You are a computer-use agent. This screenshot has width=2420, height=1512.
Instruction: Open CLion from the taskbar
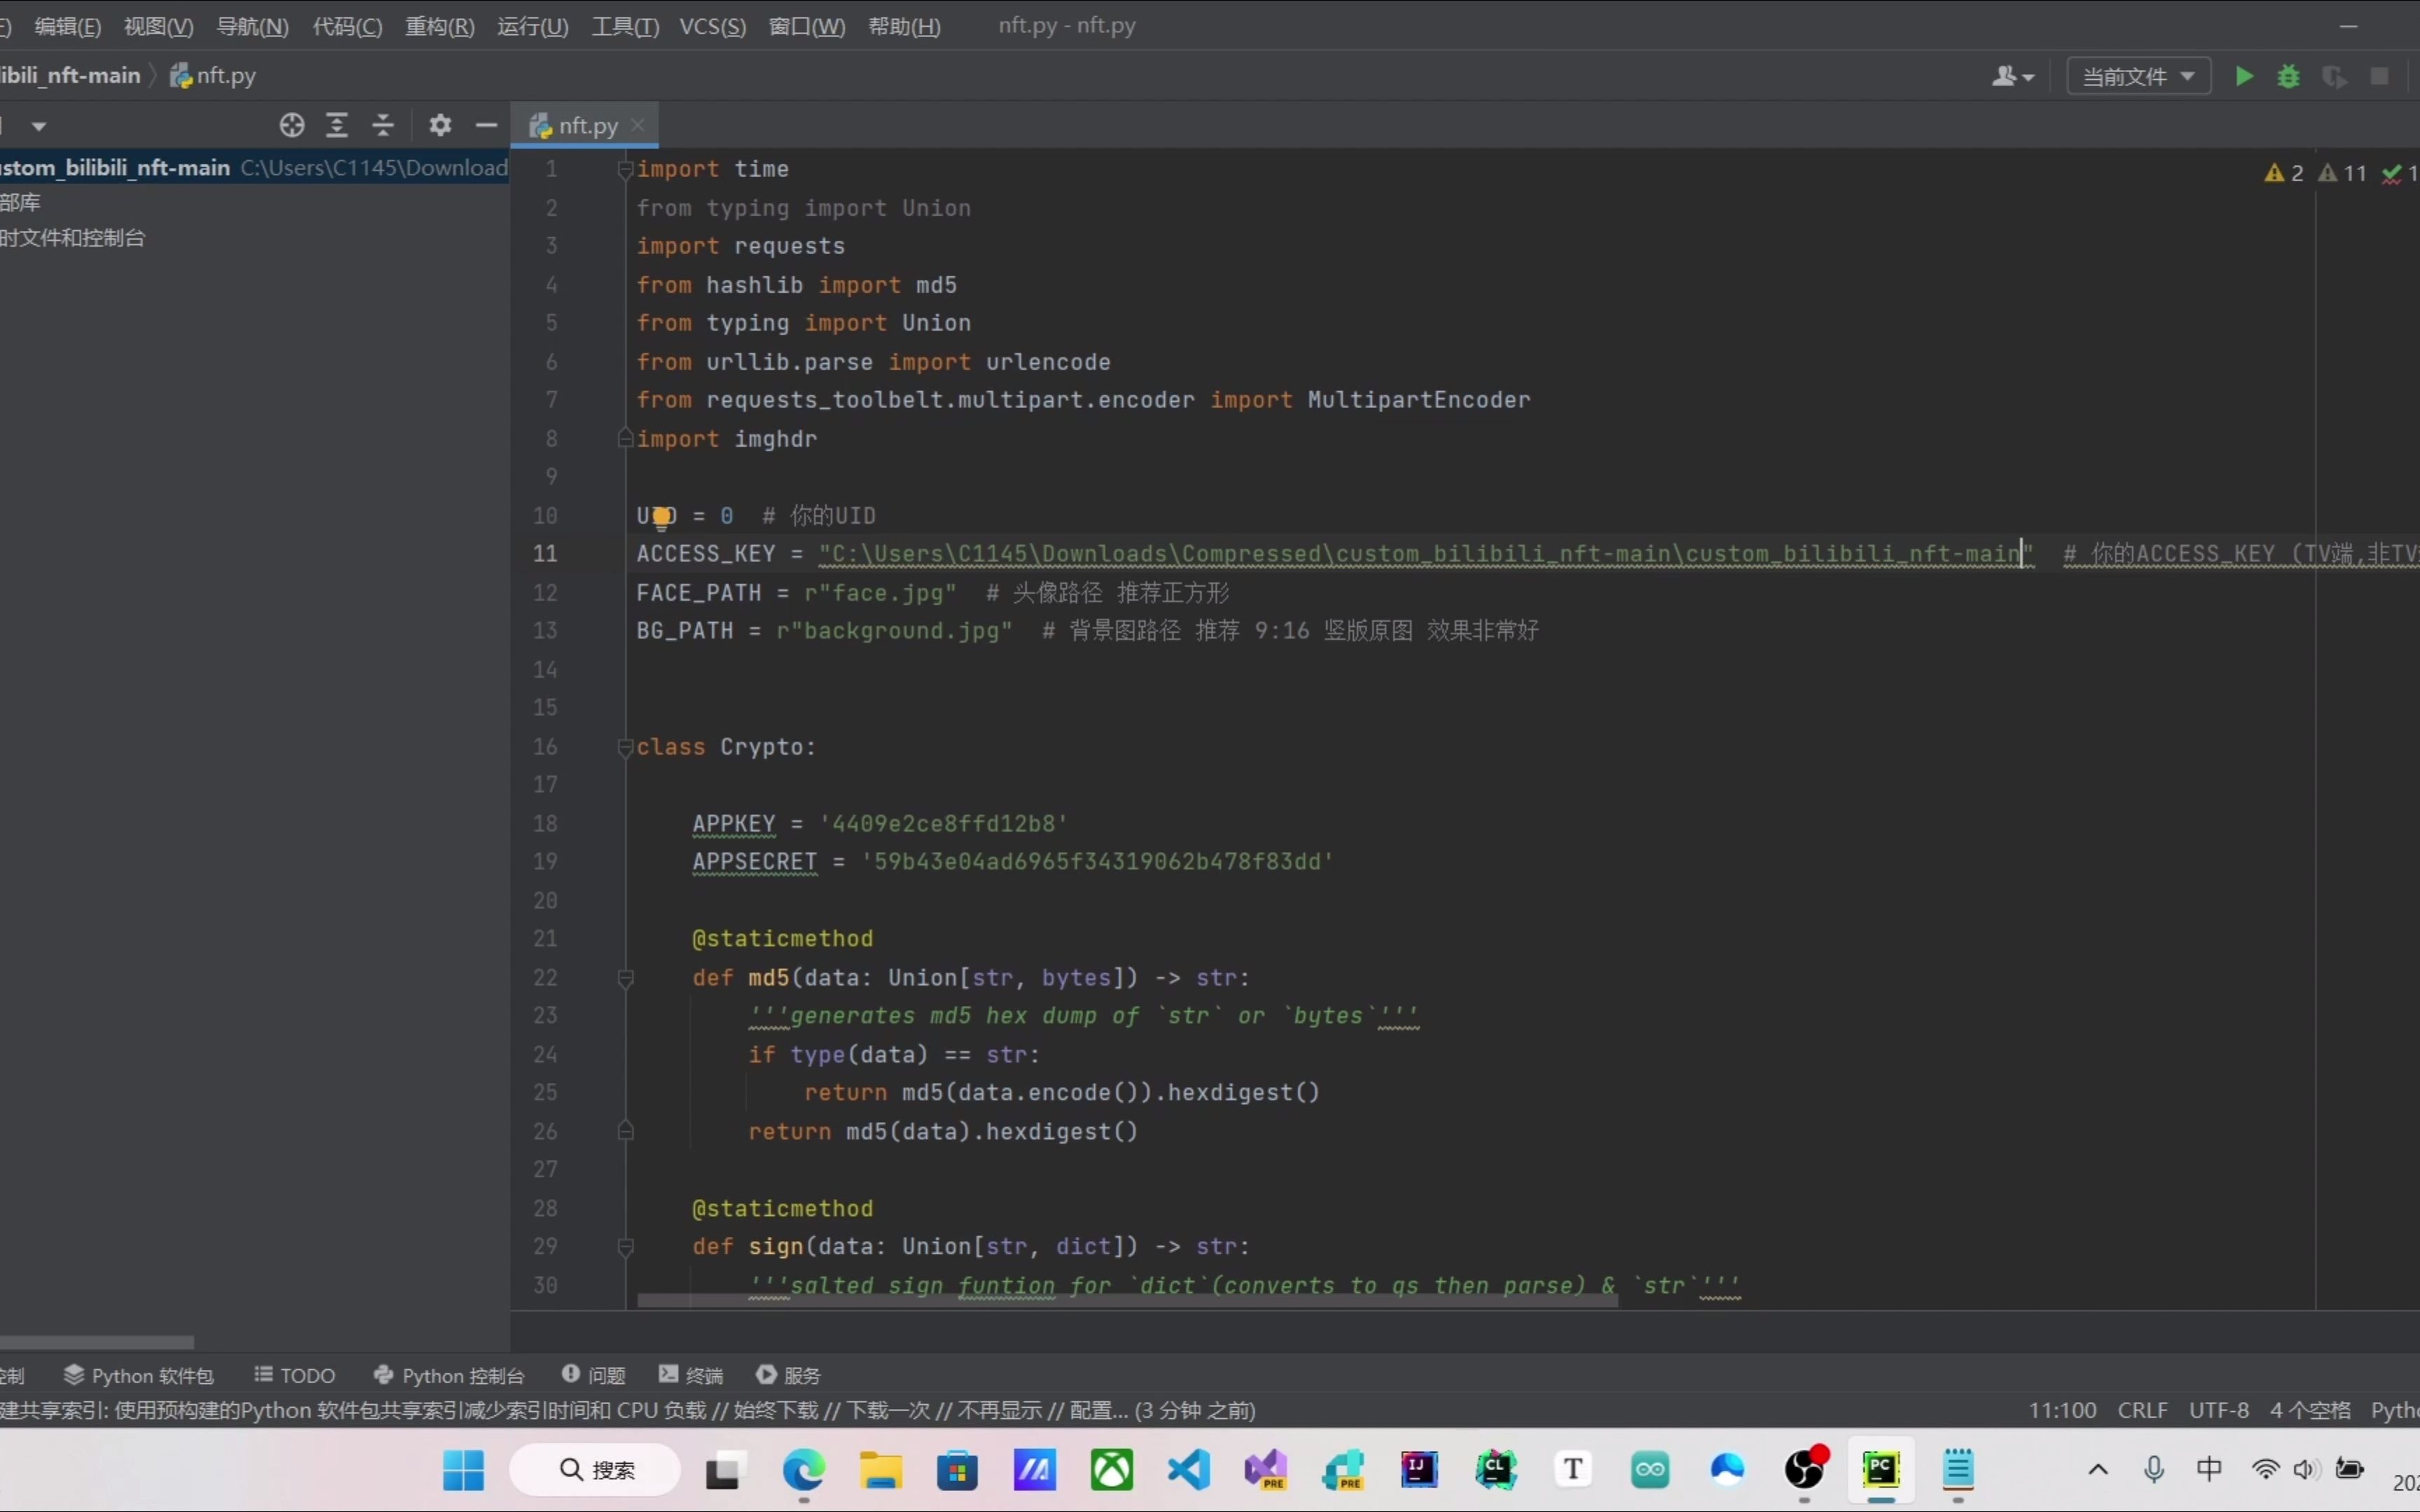(1496, 1470)
